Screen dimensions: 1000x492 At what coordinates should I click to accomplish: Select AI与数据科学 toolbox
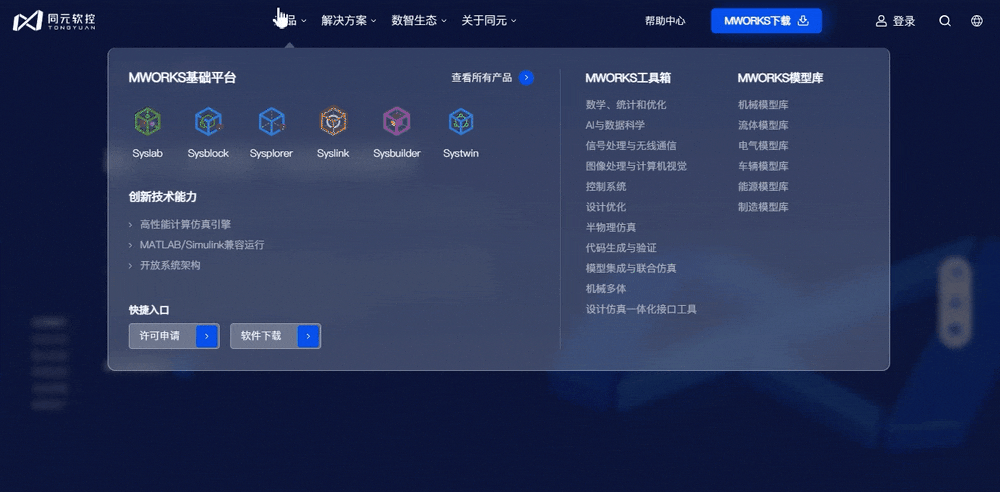click(615, 125)
